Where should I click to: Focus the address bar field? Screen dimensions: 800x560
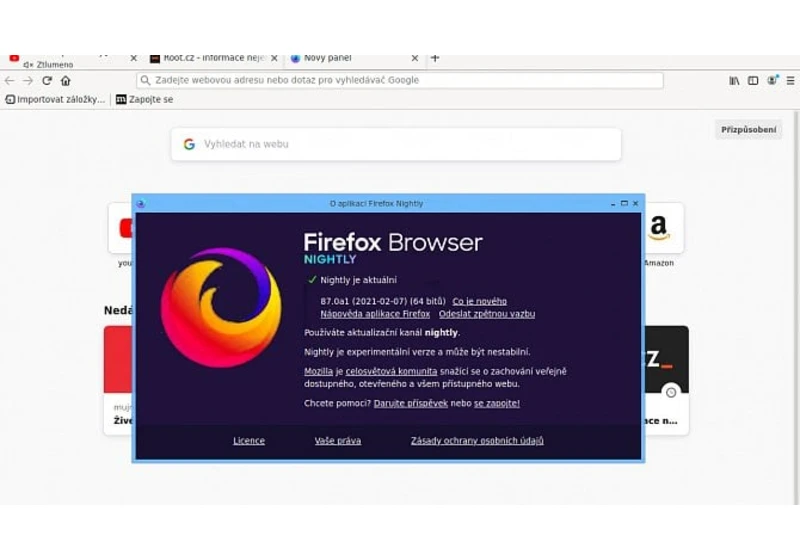399,80
